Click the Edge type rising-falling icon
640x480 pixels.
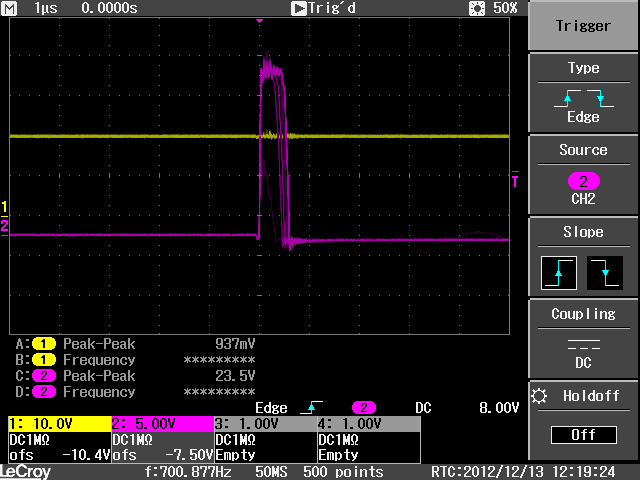tap(584, 98)
